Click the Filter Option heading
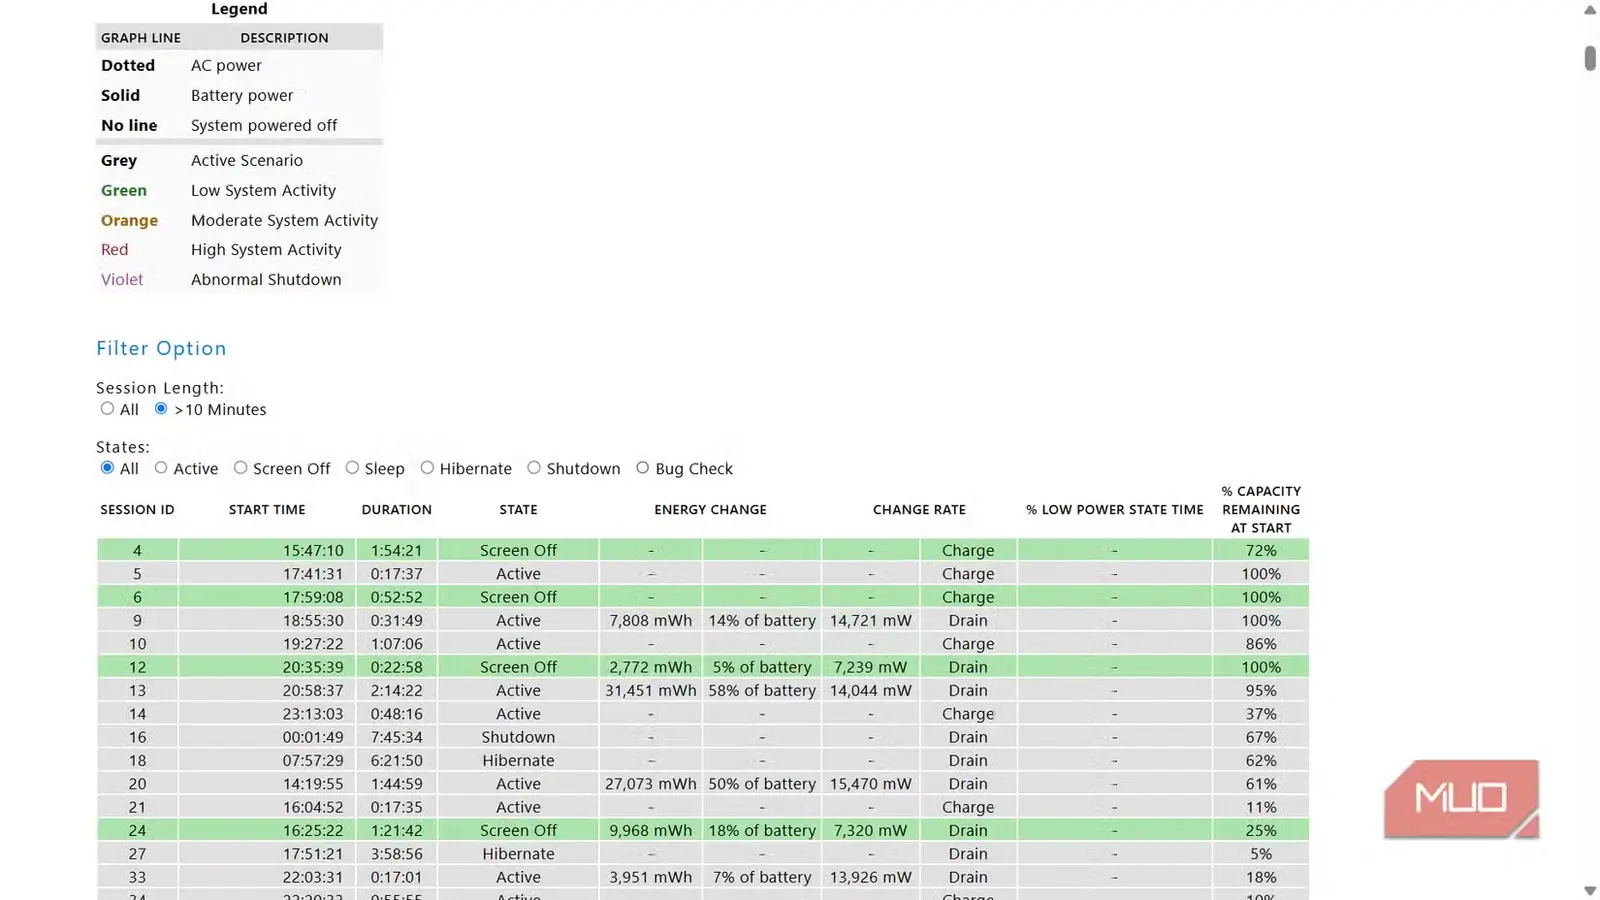Image resolution: width=1600 pixels, height=900 pixels. point(161,349)
